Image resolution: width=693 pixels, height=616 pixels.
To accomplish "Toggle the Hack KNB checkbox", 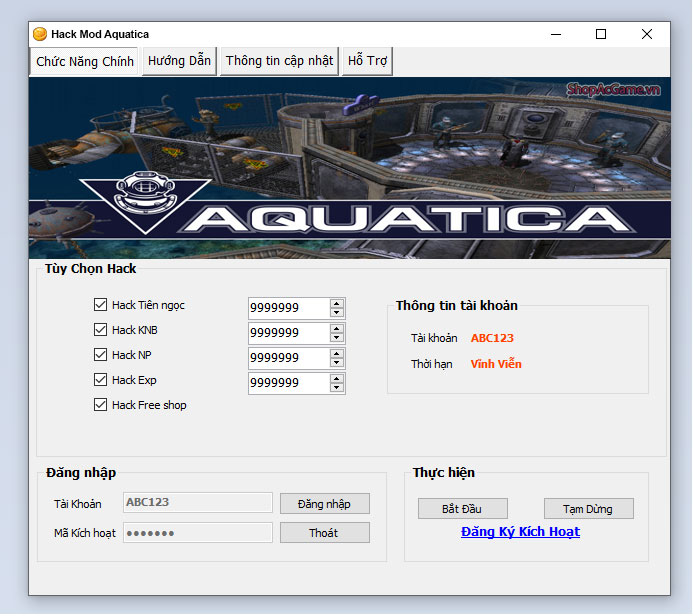I will point(100,330).
